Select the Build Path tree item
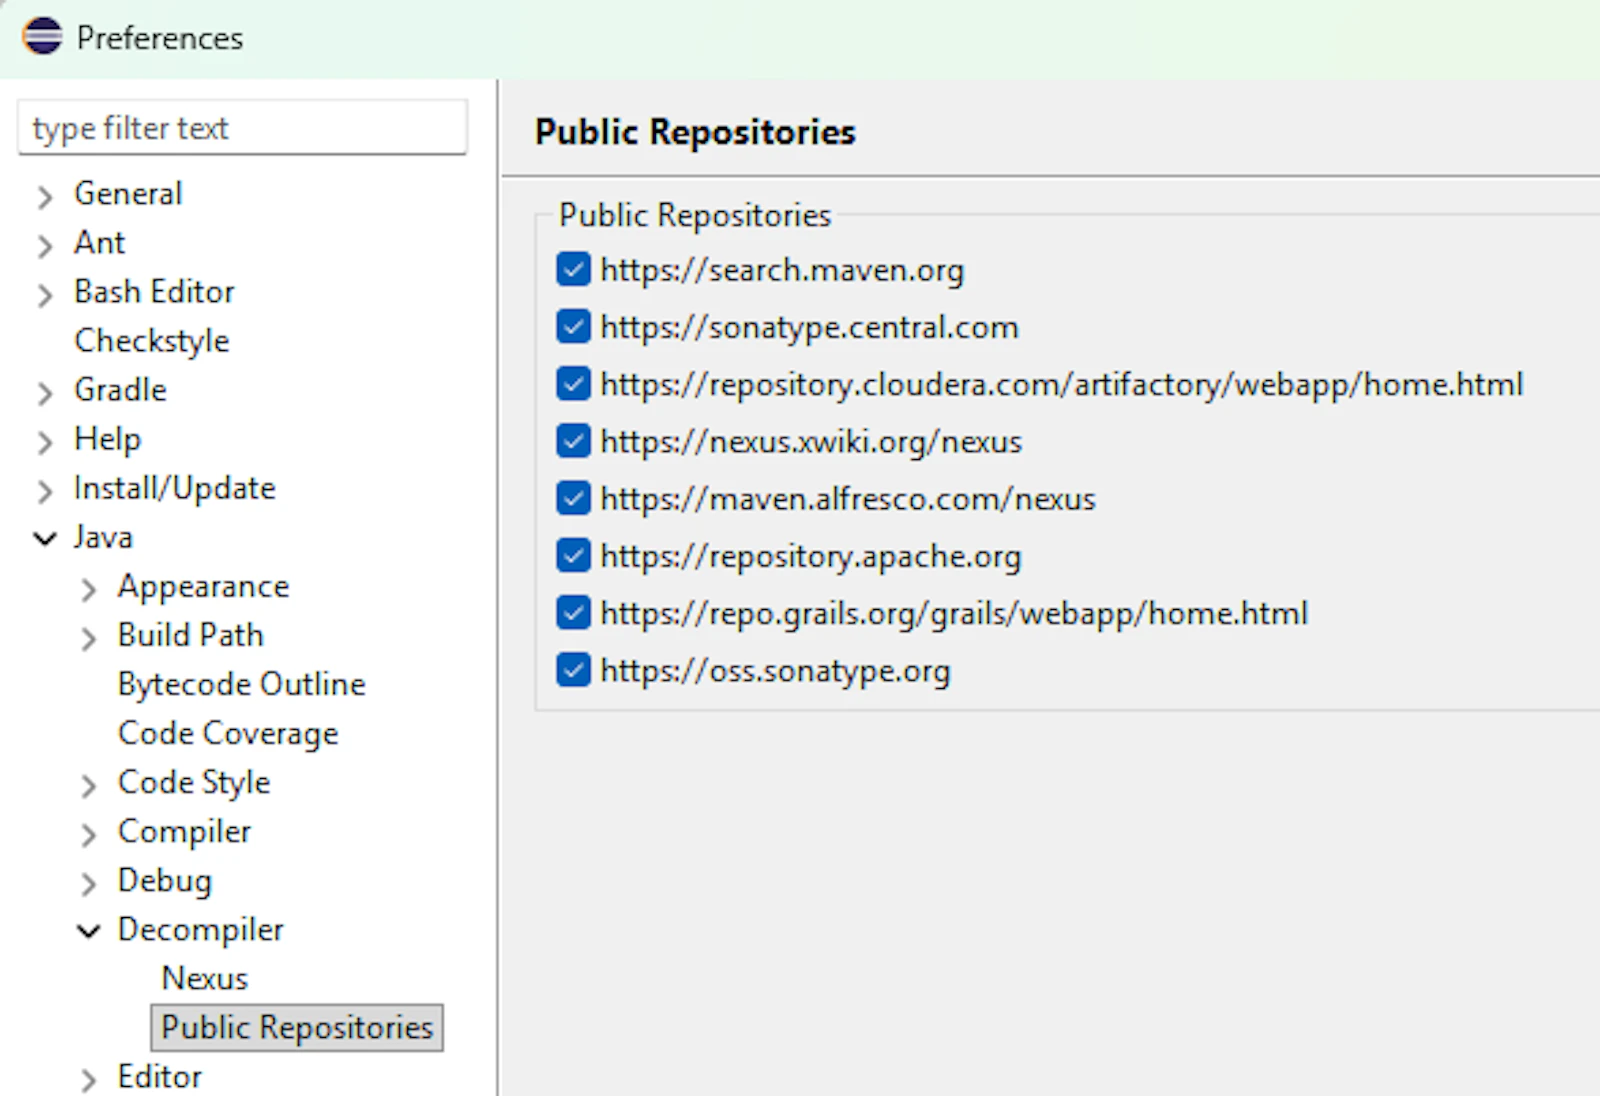This screenshot has width=1600, height=1096. (190, 634)
